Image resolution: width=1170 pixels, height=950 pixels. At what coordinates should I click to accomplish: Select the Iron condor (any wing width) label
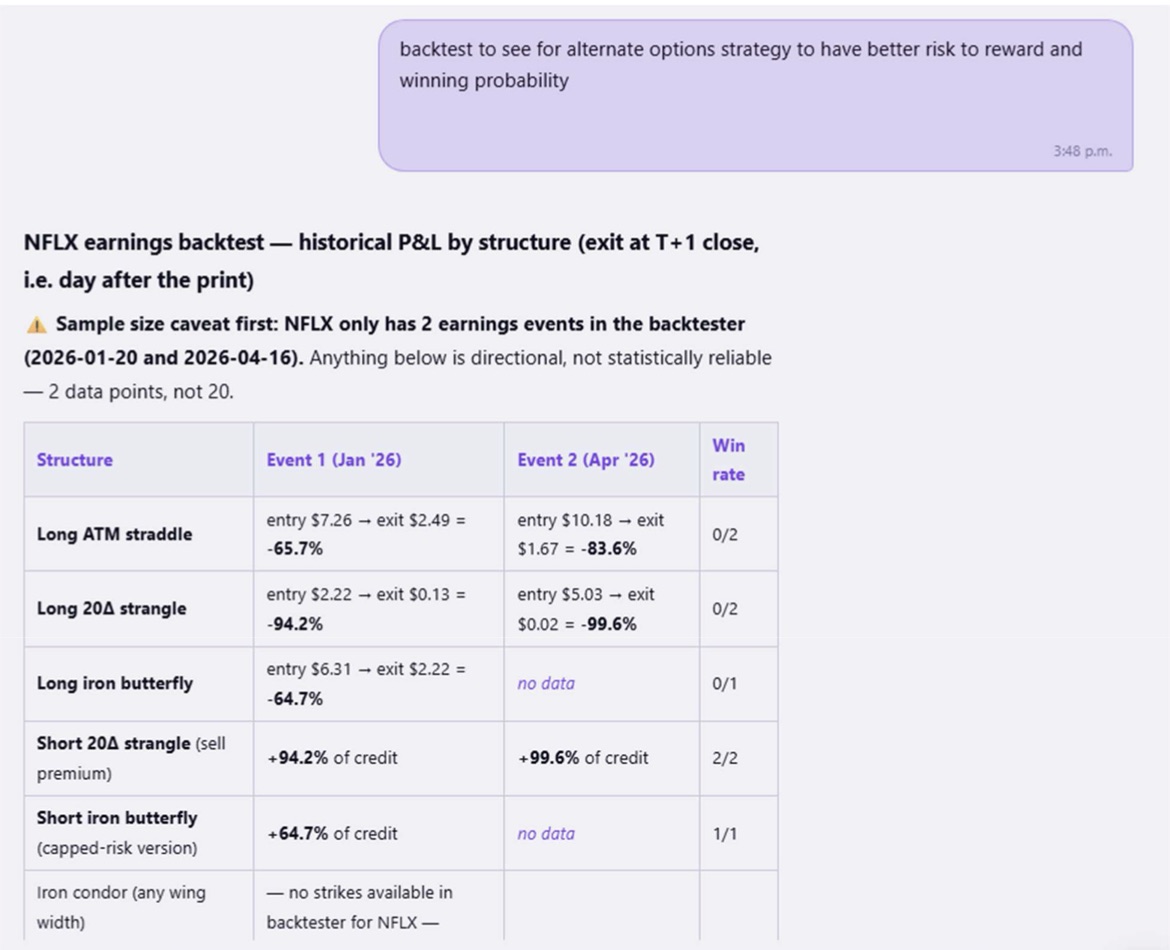(121, 907)
